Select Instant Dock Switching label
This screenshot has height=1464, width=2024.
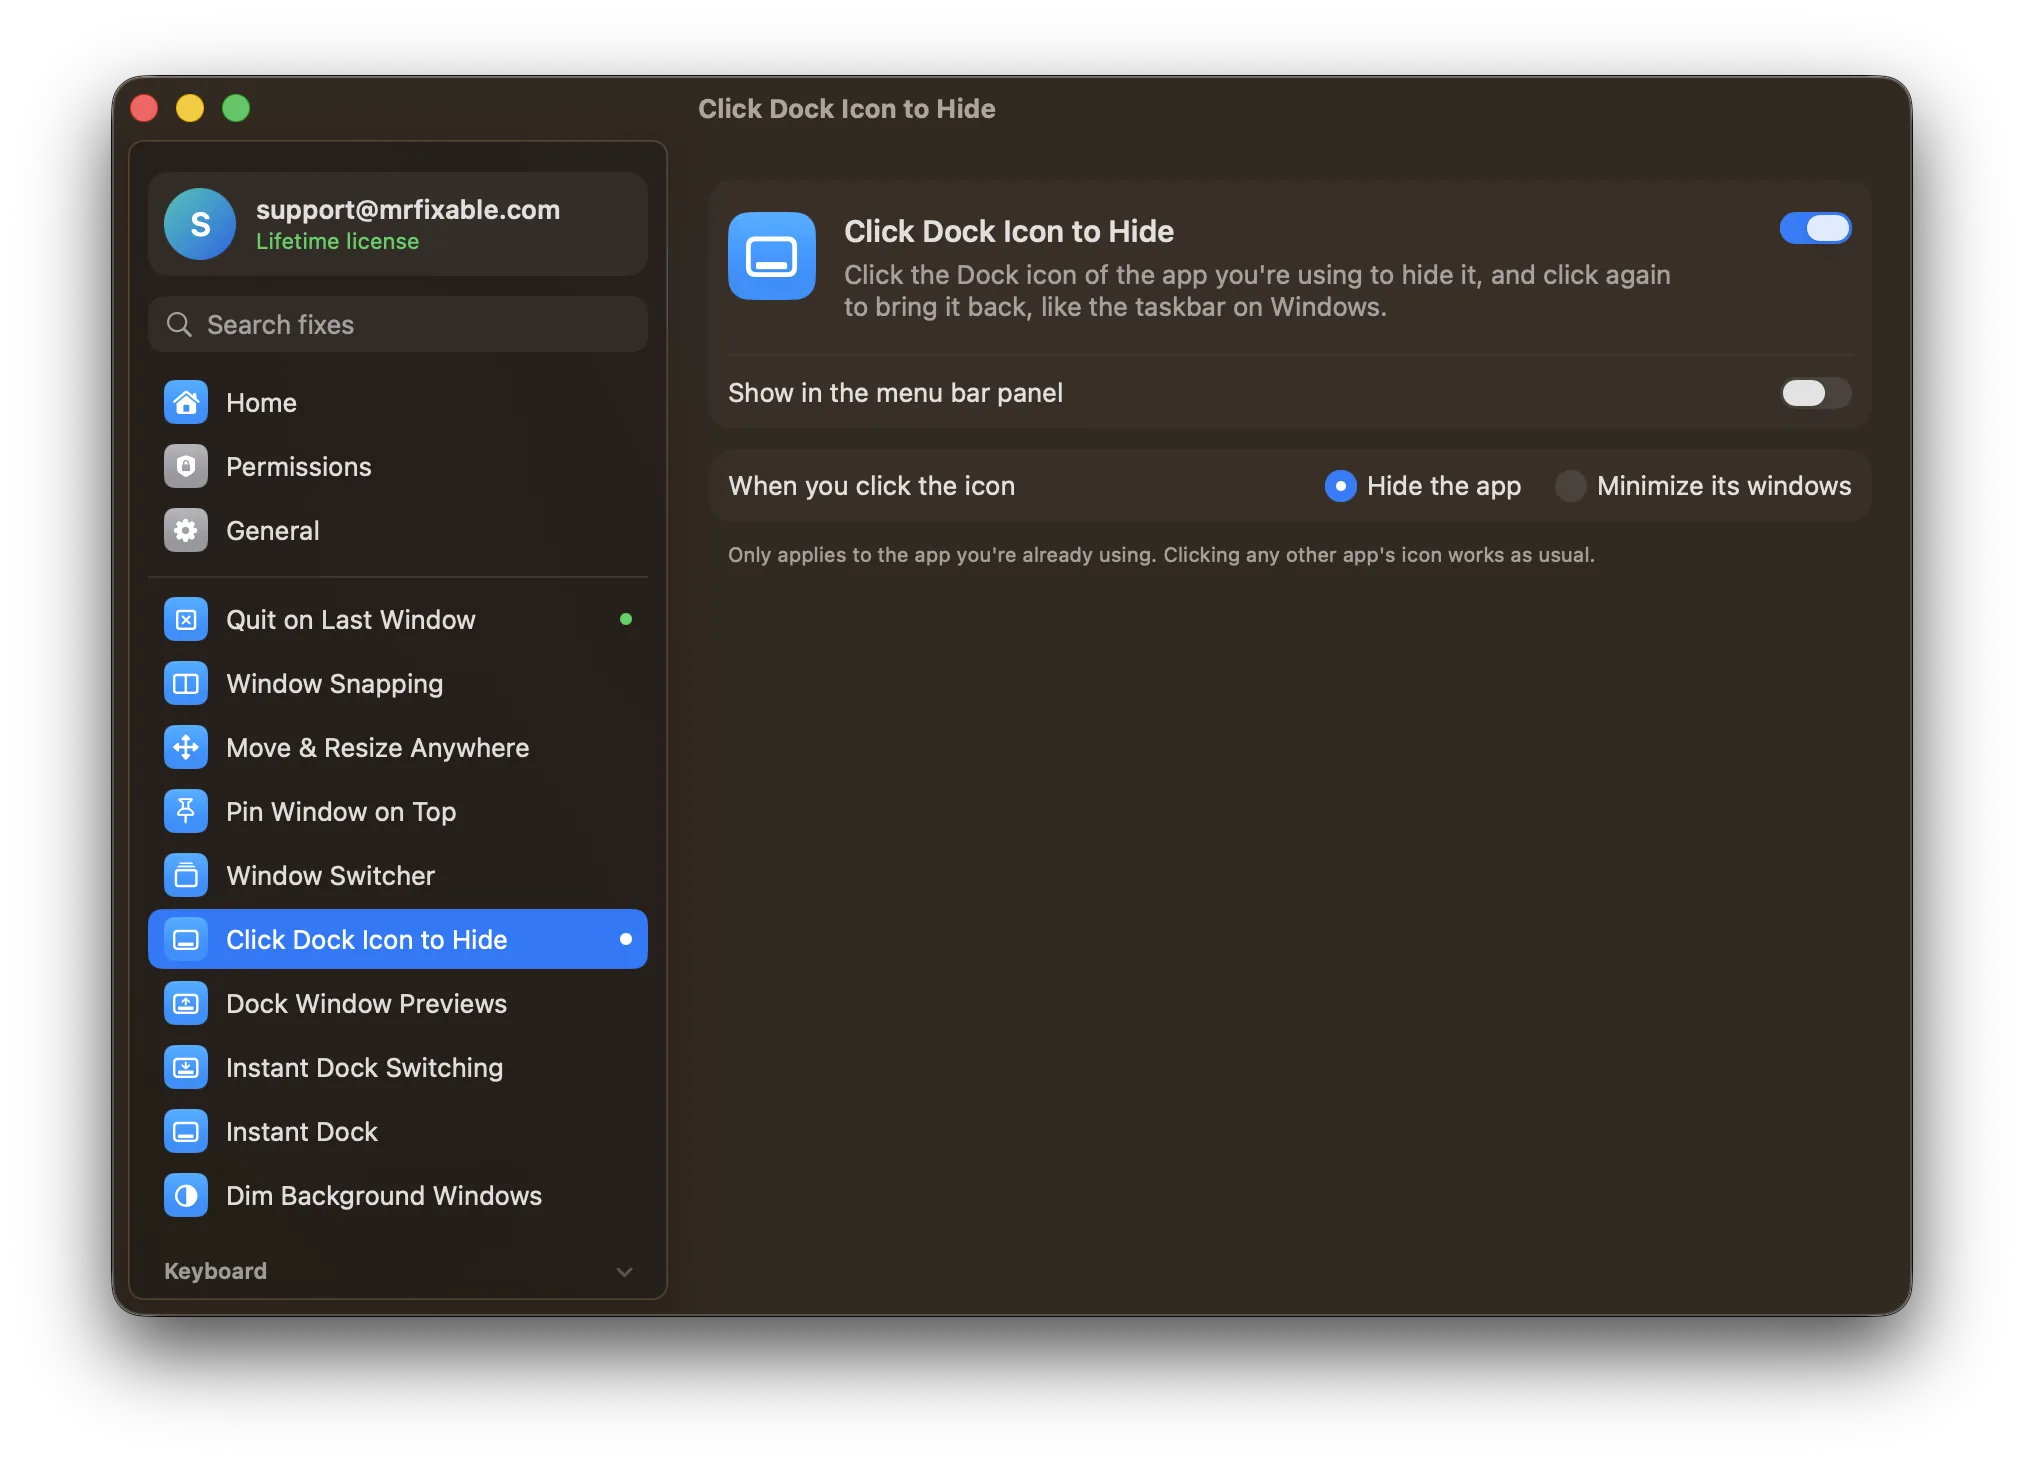click(364, 1068)
